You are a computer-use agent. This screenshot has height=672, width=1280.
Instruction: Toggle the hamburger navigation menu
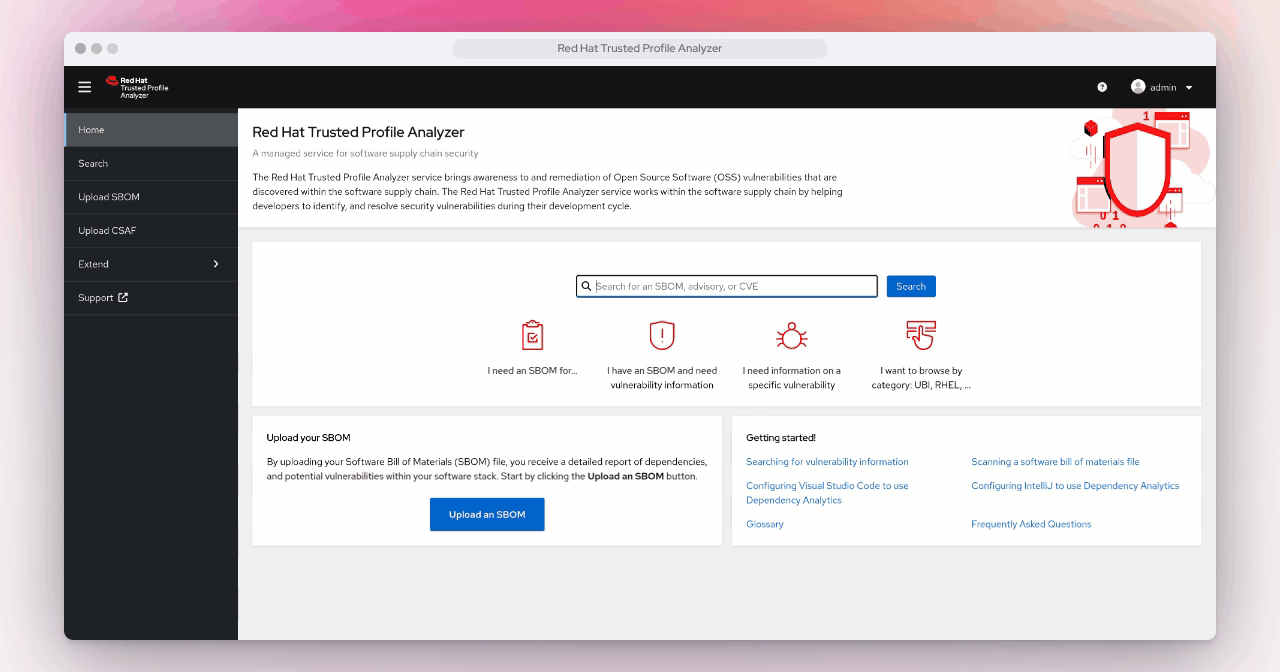(85, 87)
